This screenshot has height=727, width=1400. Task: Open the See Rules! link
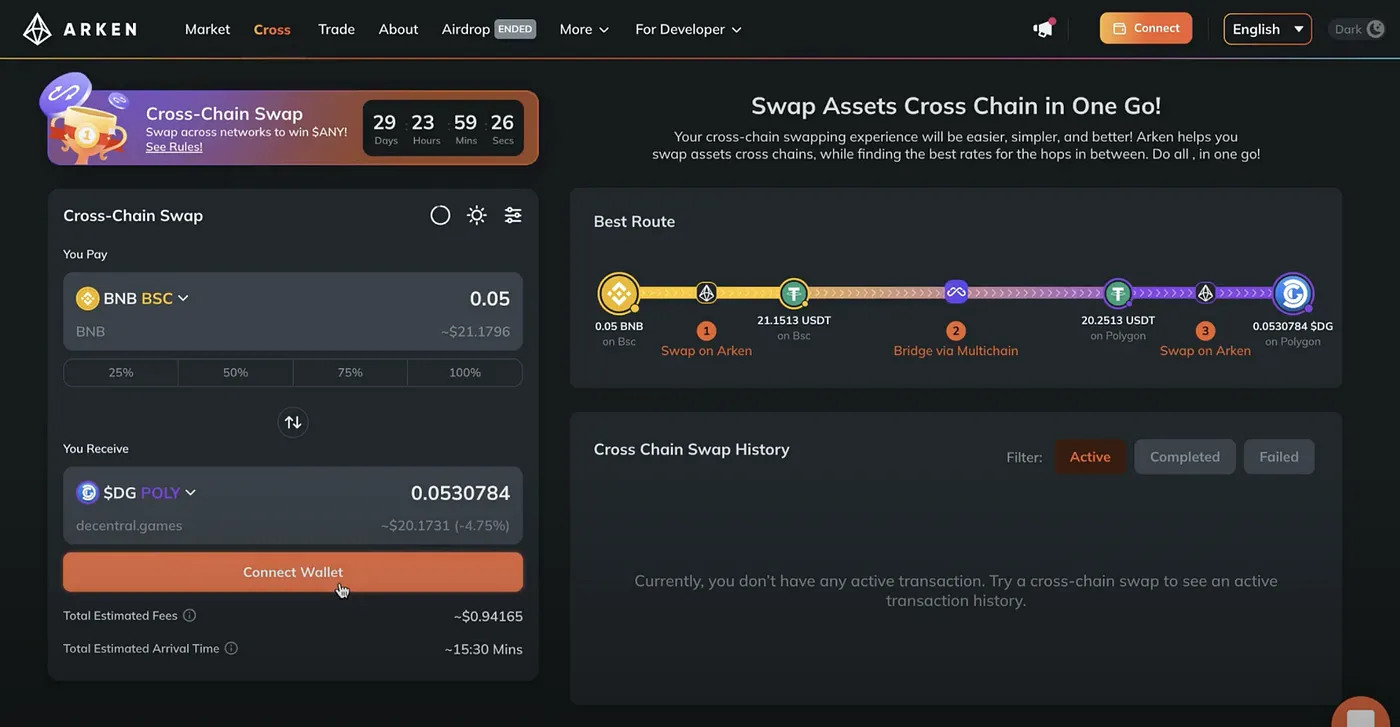click(174, 147)
